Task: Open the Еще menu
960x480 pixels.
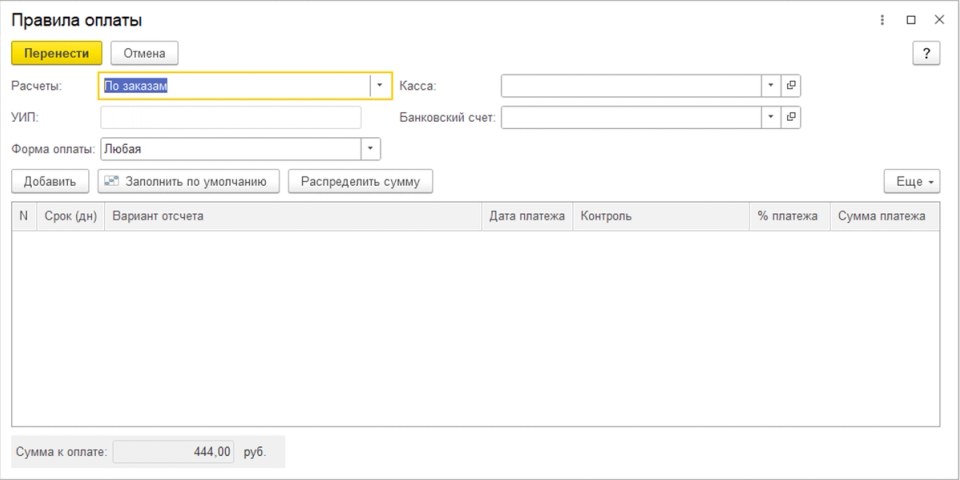Action: coord(912,181)
